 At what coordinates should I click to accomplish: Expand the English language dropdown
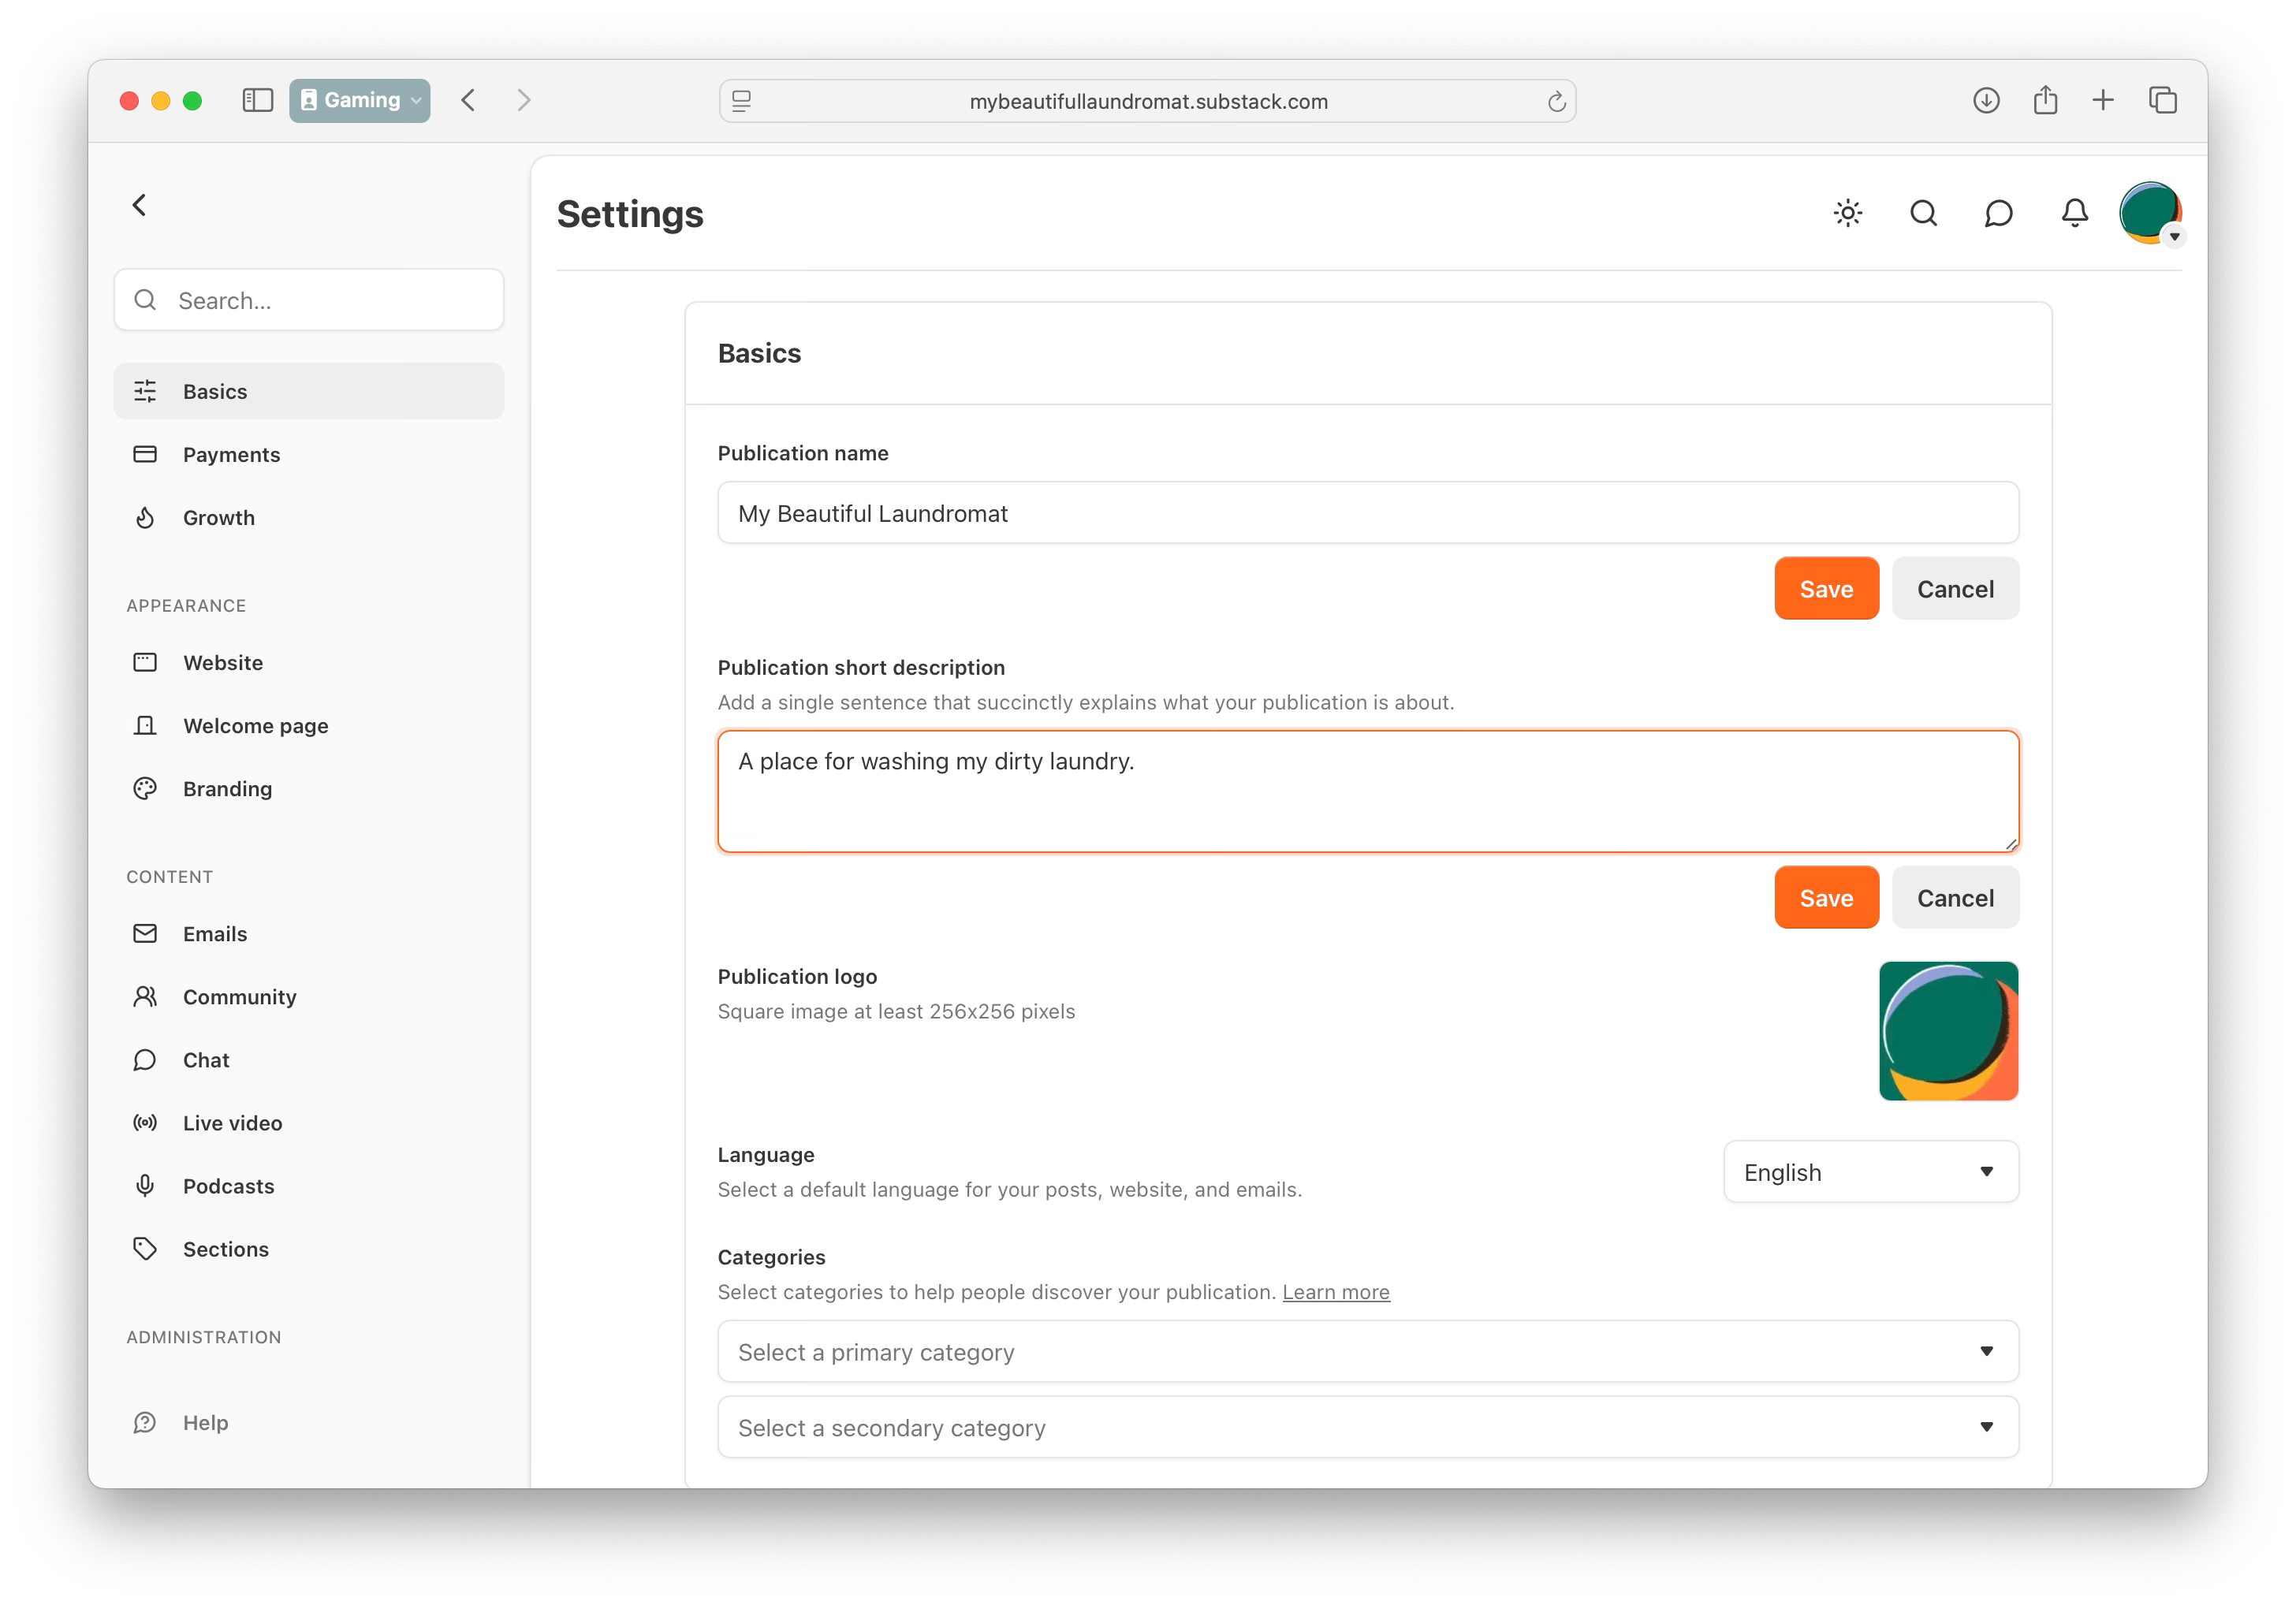coord(1870,1172)
